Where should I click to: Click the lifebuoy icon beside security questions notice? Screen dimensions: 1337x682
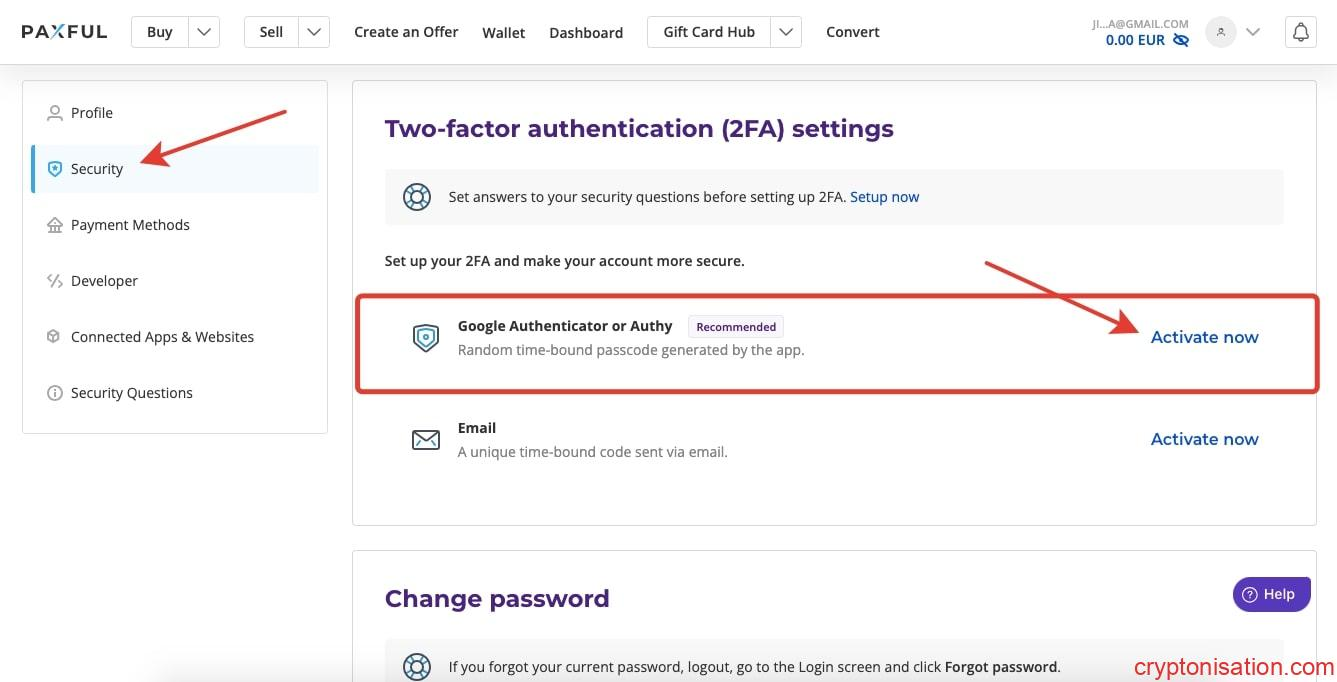coord(416,197)
